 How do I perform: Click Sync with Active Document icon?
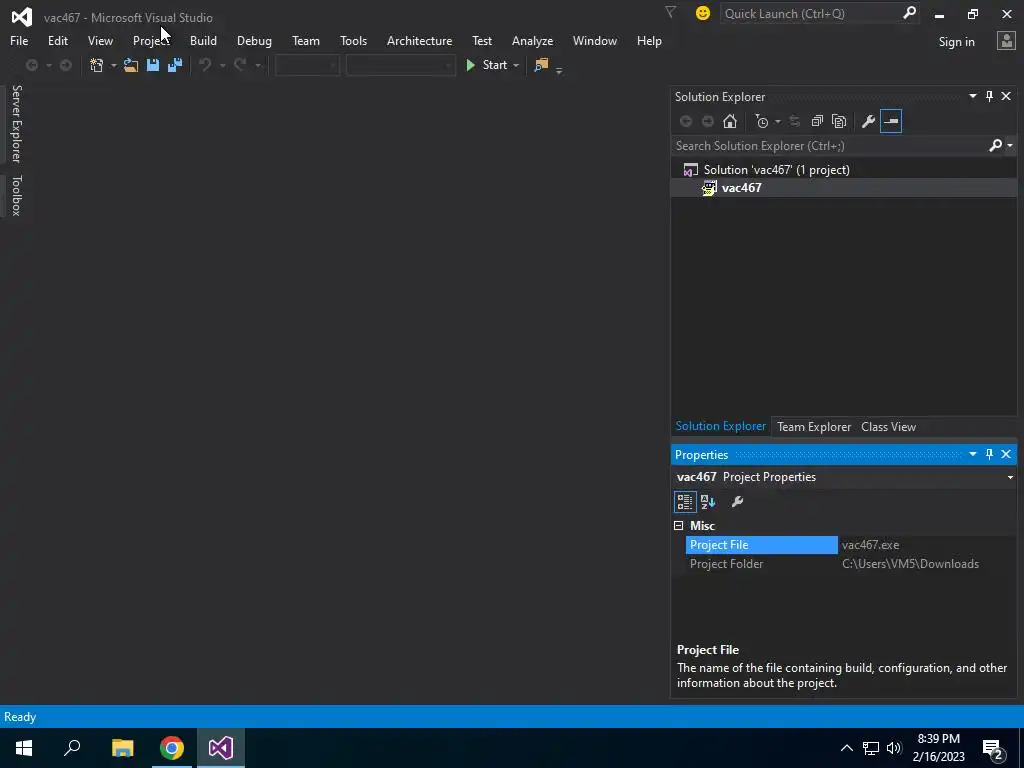coord(795,121)
